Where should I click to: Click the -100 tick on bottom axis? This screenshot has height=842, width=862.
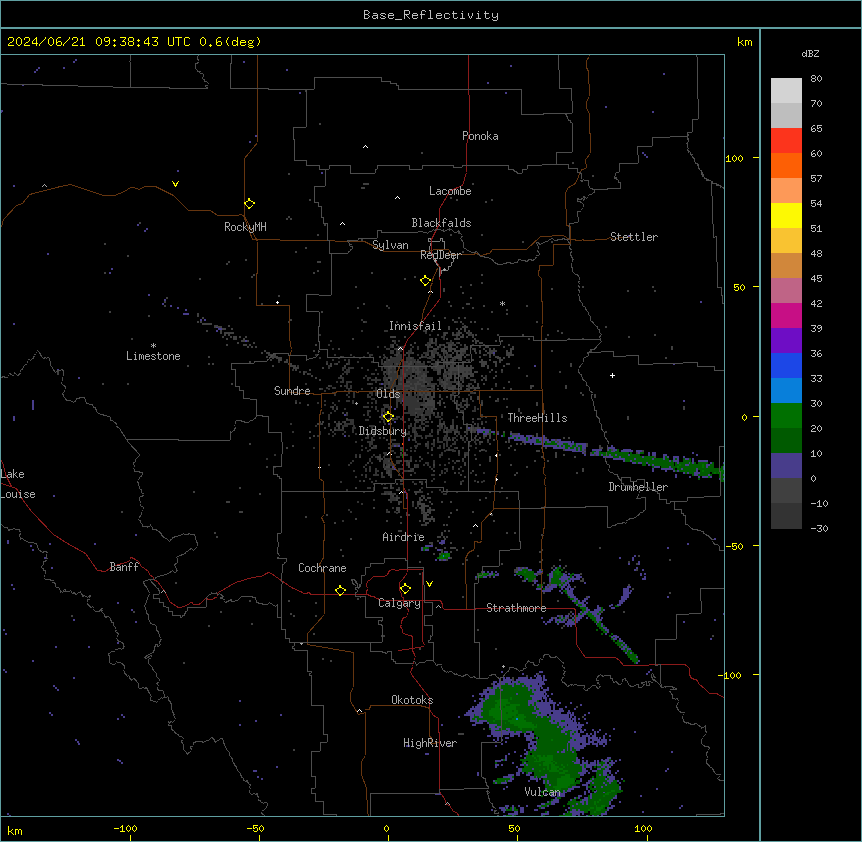click(126, 828)
